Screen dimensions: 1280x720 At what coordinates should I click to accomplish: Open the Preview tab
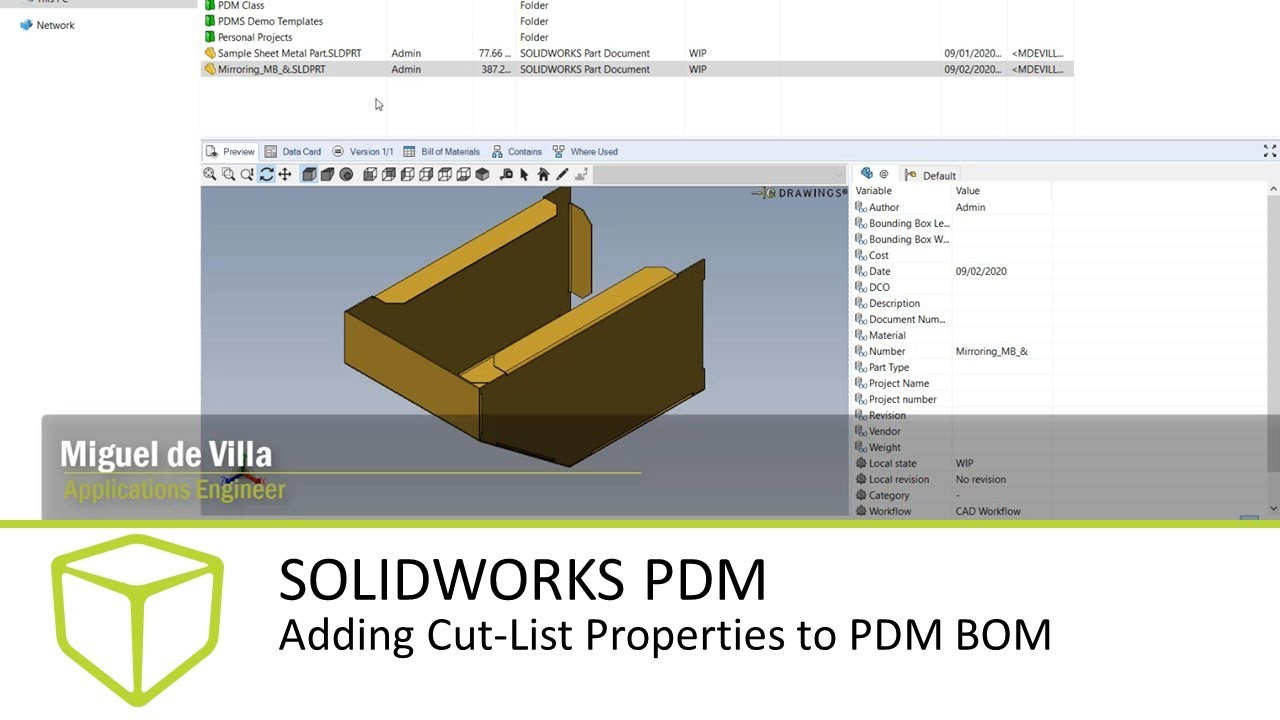point(230,152)
